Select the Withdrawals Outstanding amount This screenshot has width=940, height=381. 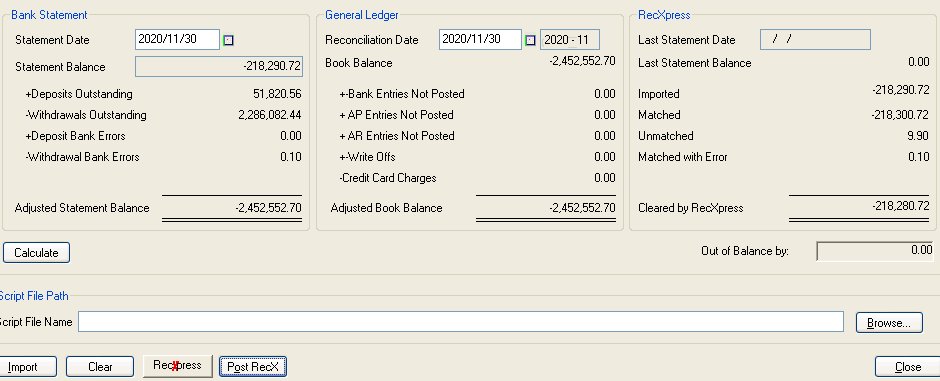point(270,115)
